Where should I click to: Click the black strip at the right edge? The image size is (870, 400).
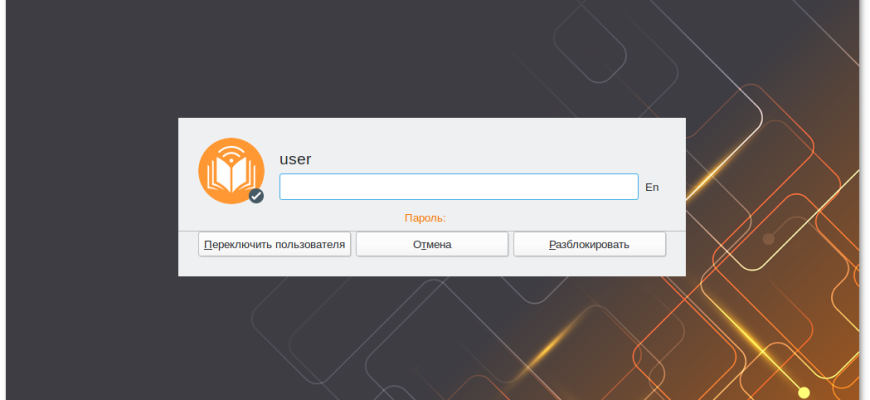point(865,200)
